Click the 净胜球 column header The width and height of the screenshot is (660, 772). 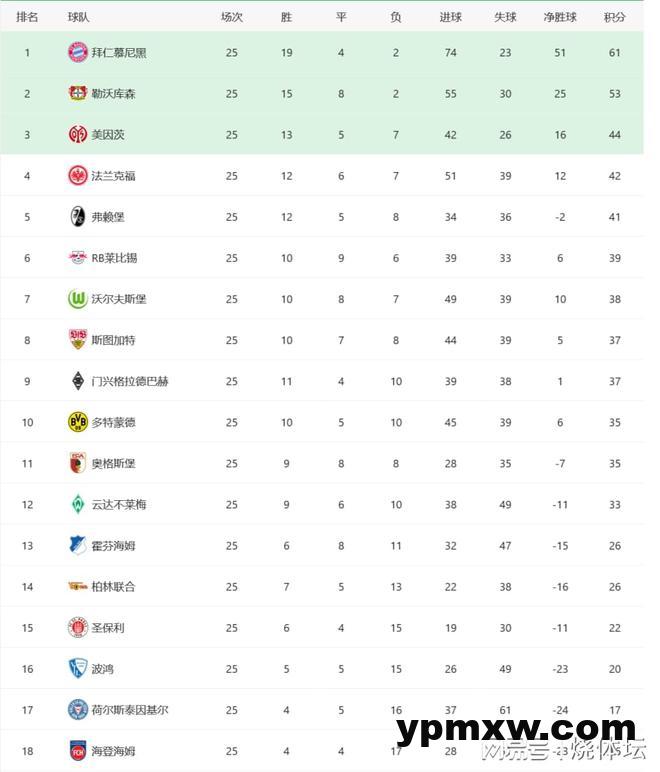point(560,17)
